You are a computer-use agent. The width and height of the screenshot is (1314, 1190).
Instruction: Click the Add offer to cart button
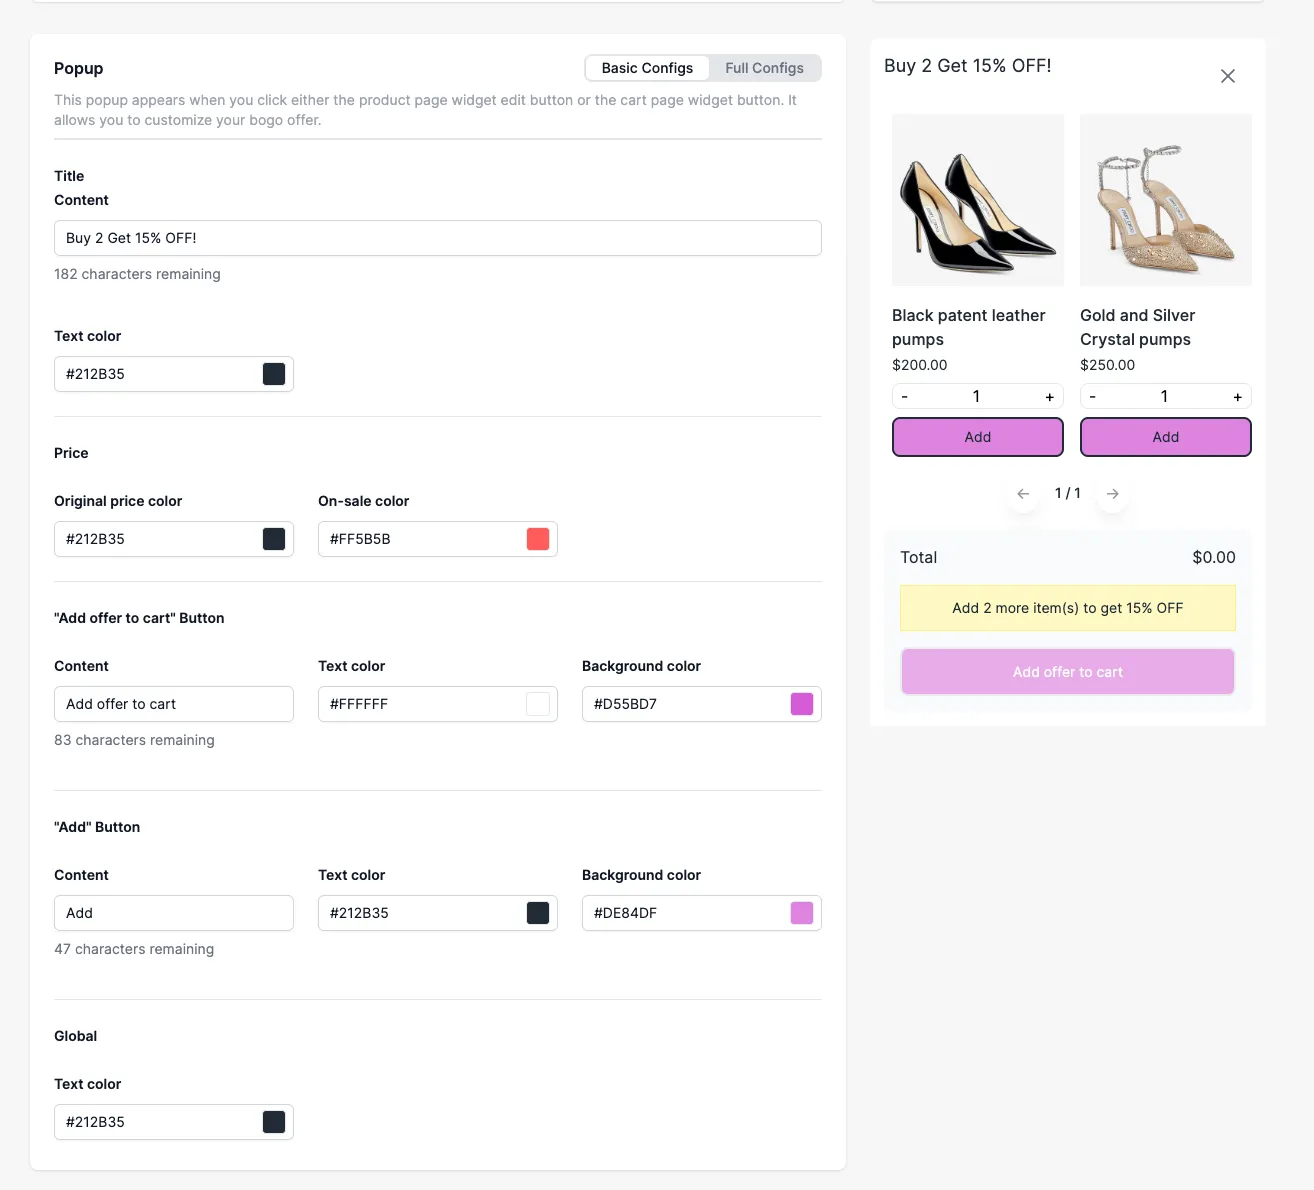[x=1068, y=672]
